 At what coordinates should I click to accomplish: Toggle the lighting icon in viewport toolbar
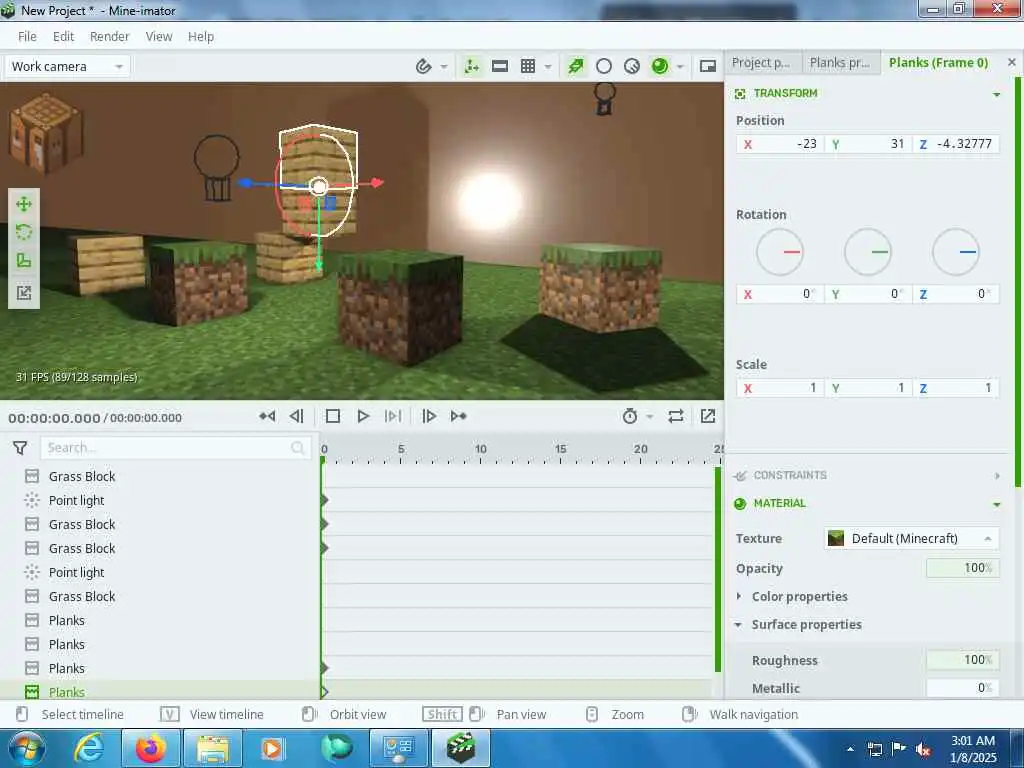[x=575, y=66]
